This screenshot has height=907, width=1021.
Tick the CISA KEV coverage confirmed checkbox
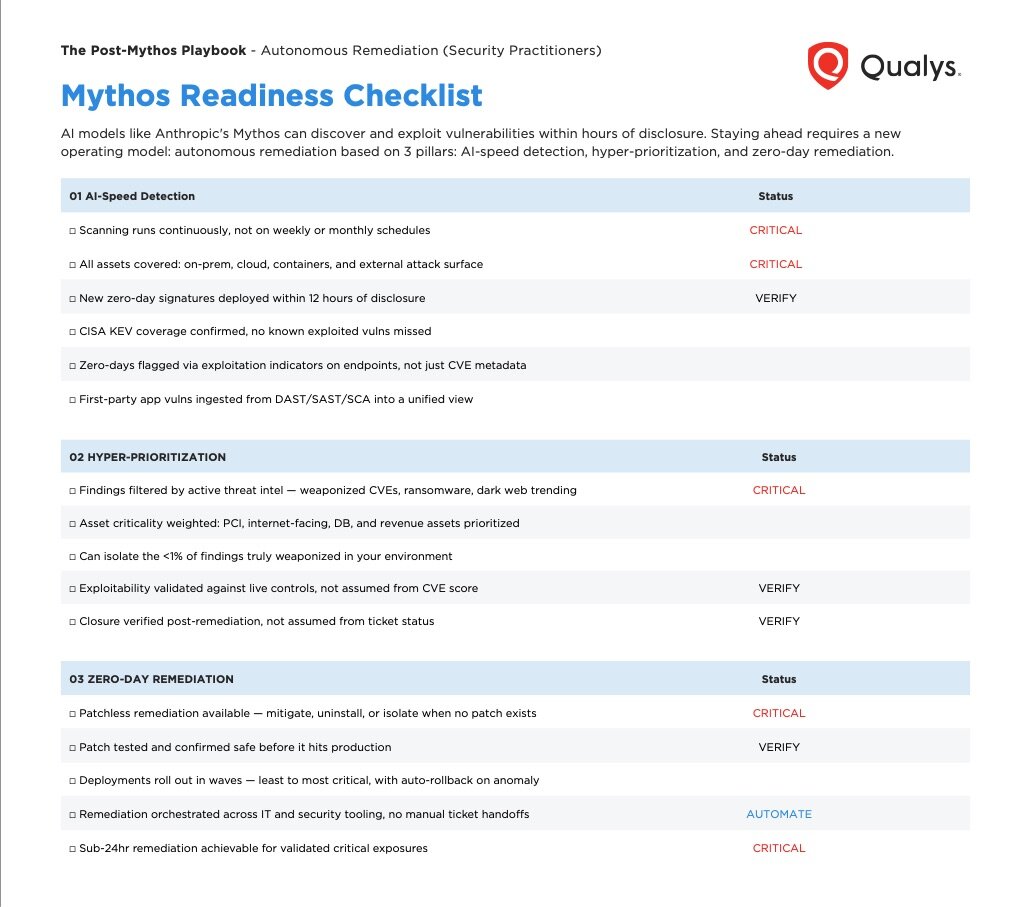coord(72,332)
